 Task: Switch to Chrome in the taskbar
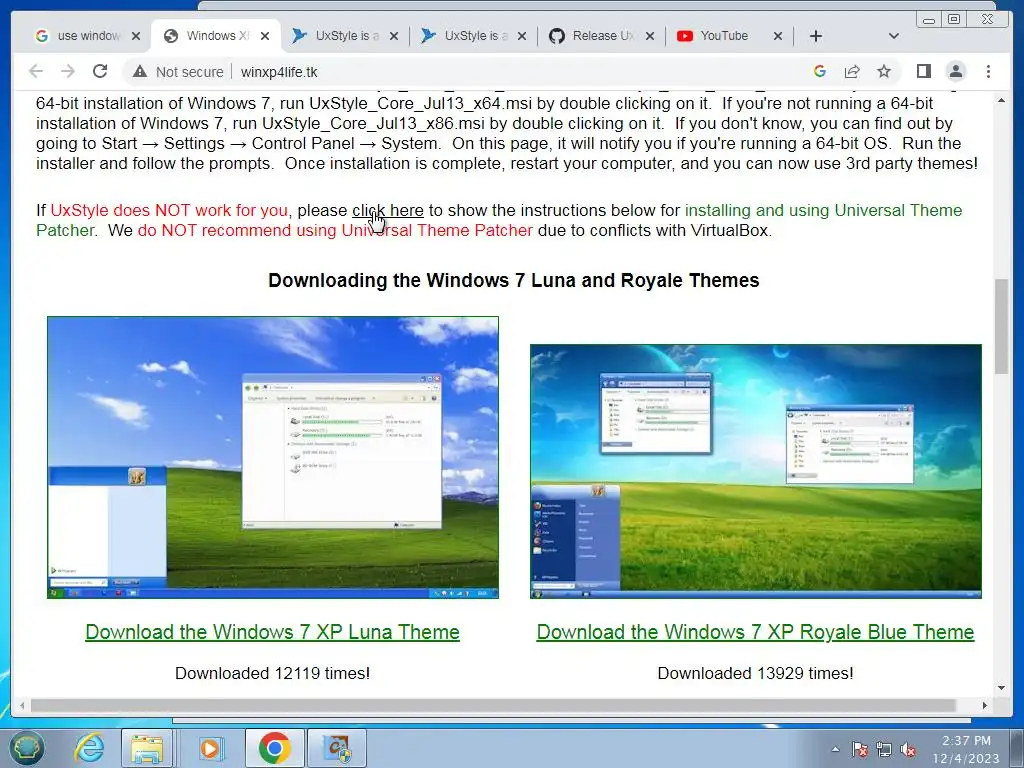(x=274, y=748)
